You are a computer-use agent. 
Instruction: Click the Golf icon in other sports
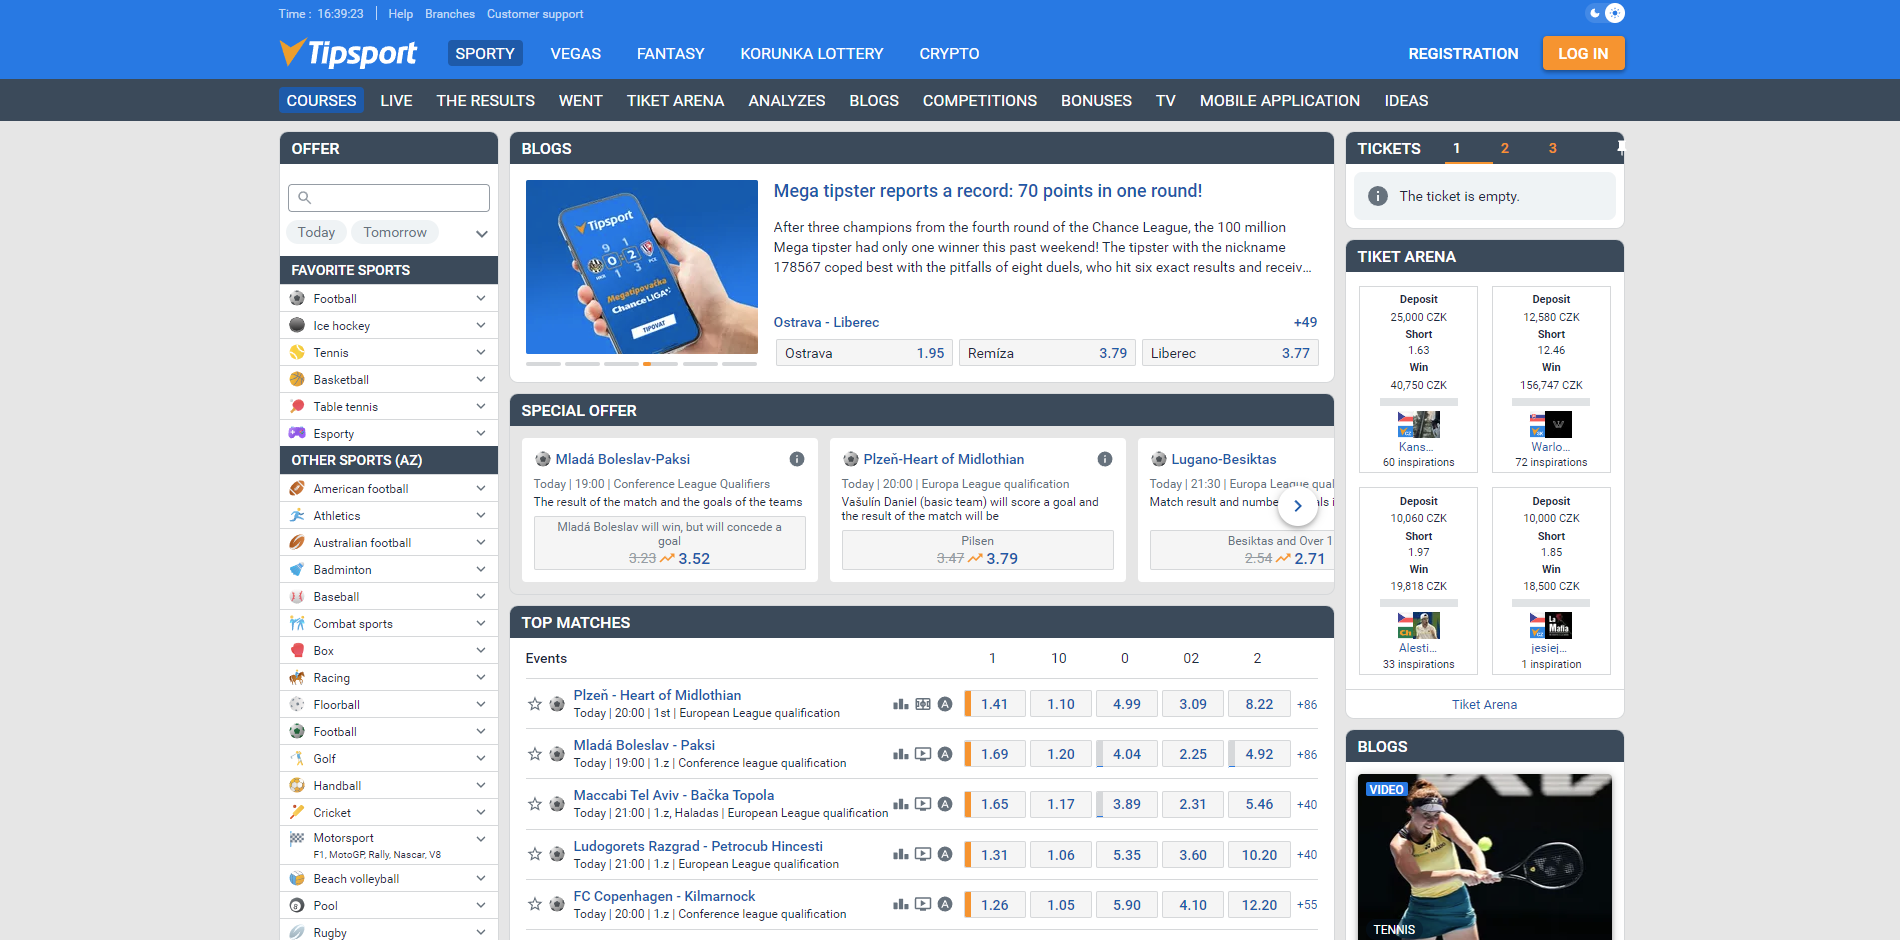297,758
